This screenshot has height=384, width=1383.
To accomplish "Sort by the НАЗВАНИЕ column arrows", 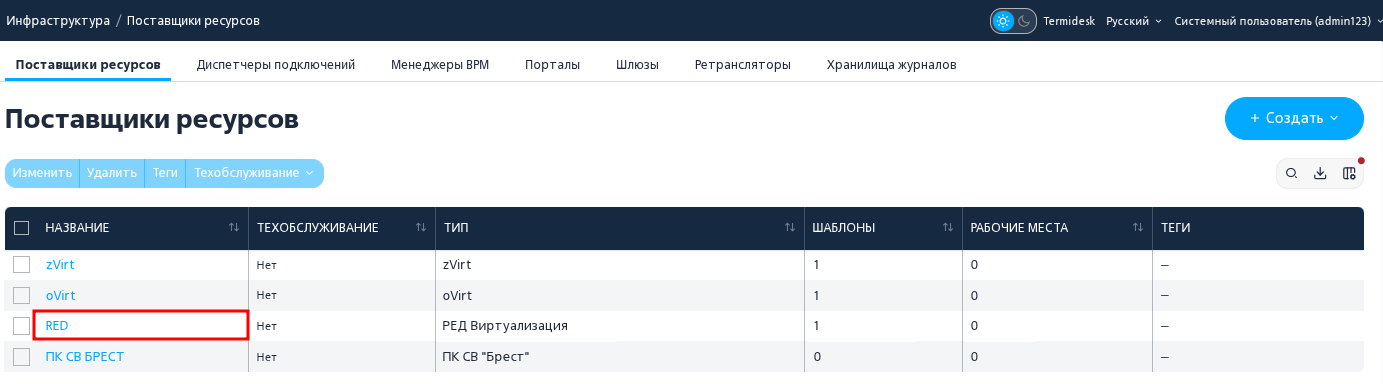I will 234,228.
